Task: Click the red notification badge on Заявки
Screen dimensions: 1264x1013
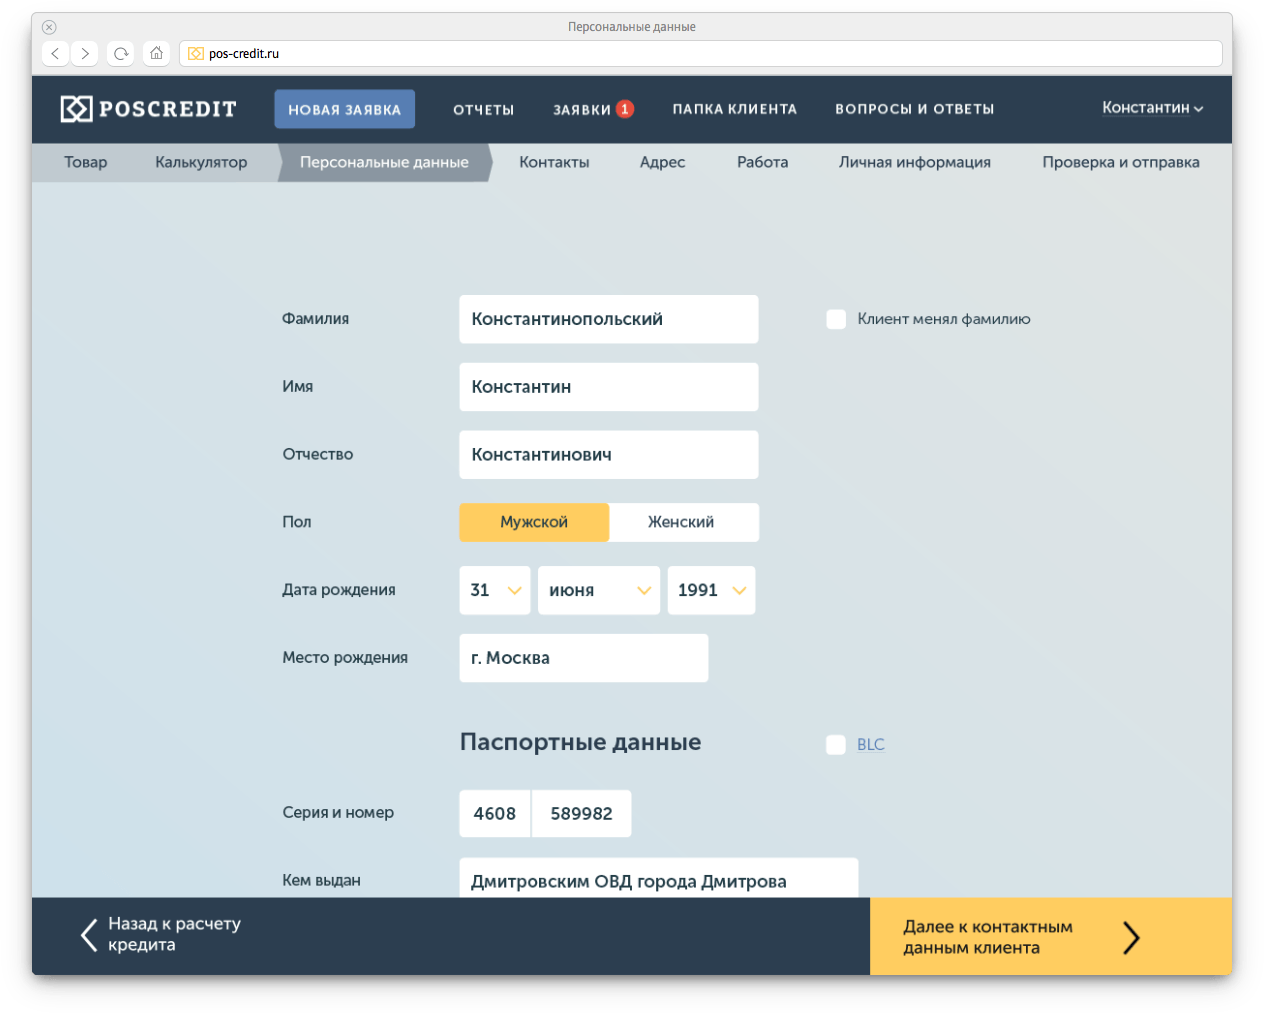Action: coord(625,109)
